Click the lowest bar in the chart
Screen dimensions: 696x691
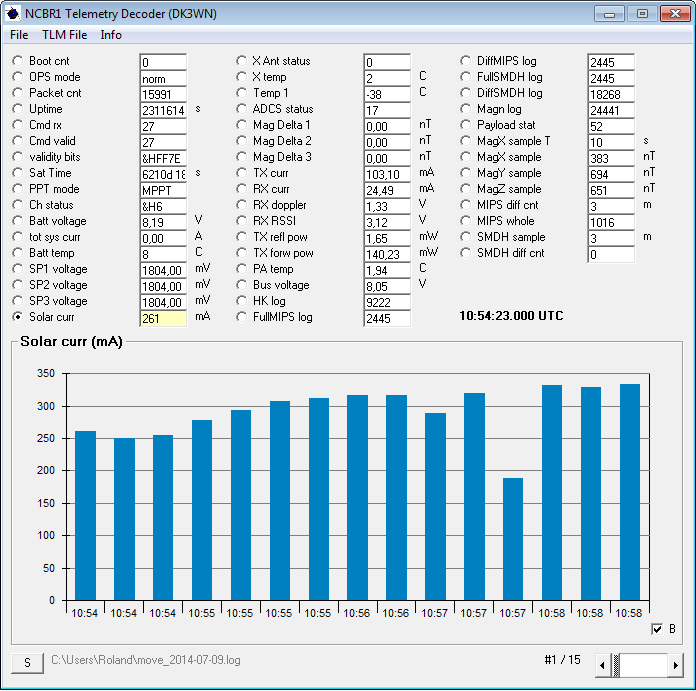click(512, 539)
